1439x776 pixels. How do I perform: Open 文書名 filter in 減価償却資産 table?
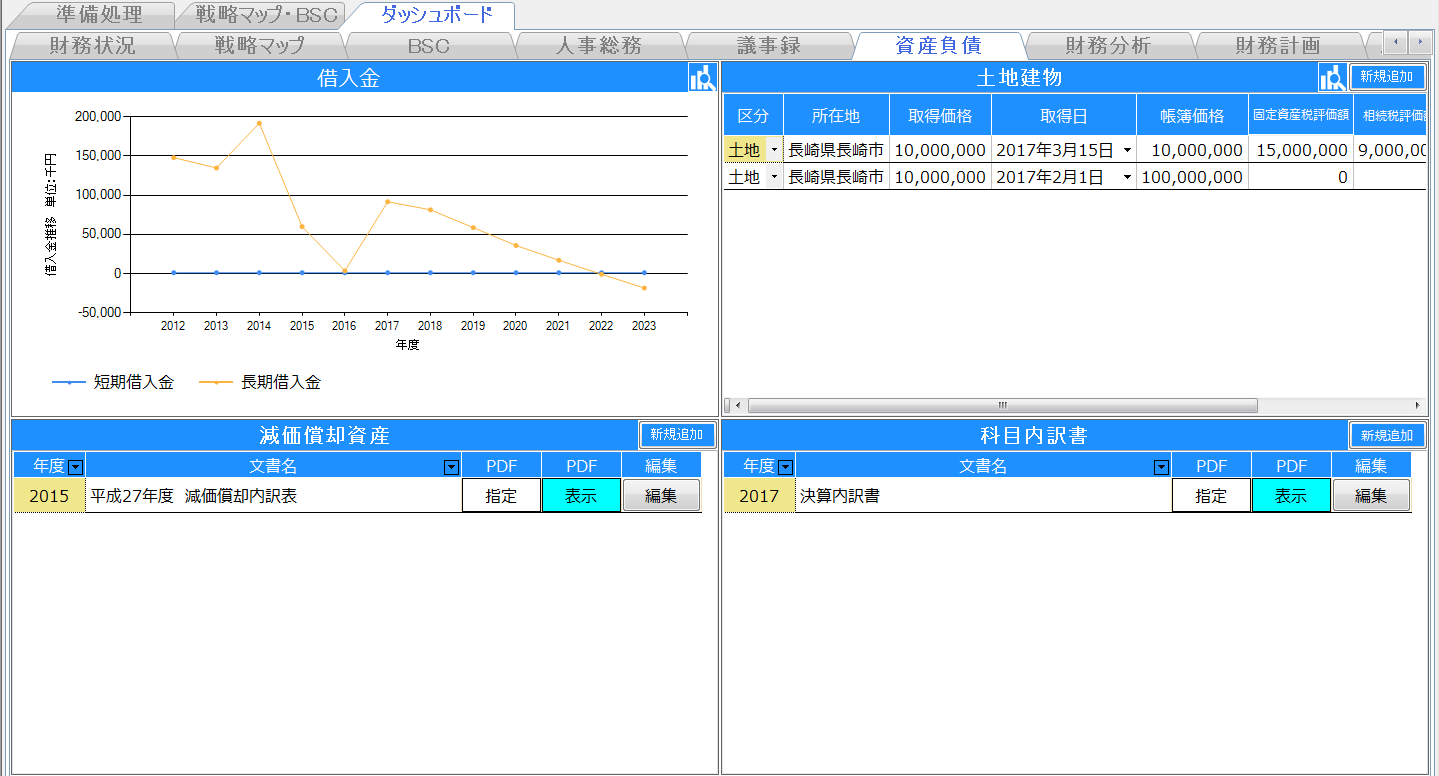click(x=451, y=467)
